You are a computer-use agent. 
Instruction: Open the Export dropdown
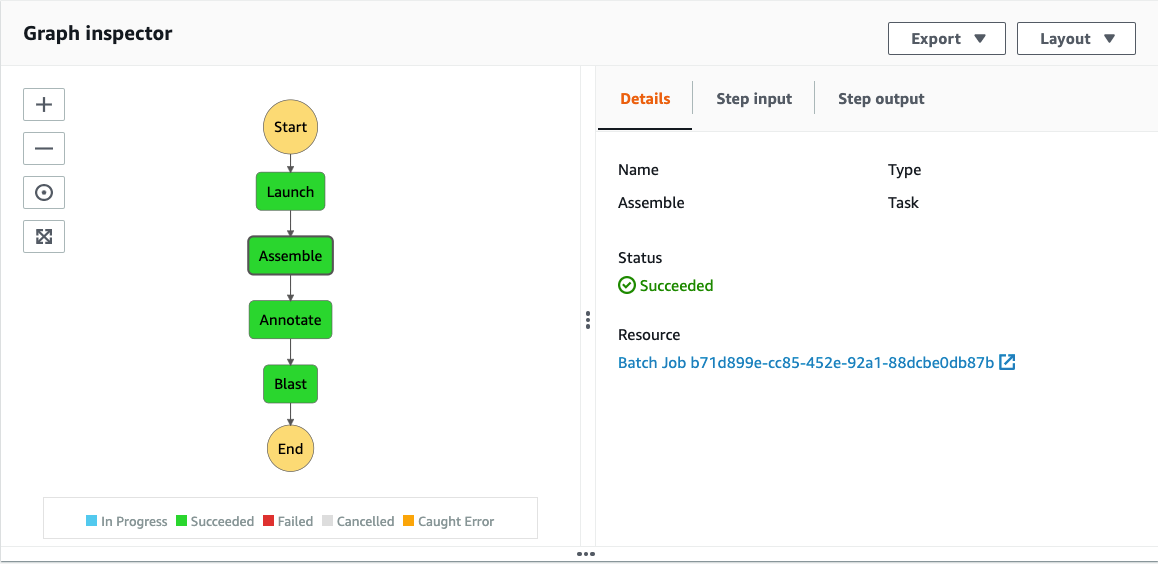click(x=947, y=38)
